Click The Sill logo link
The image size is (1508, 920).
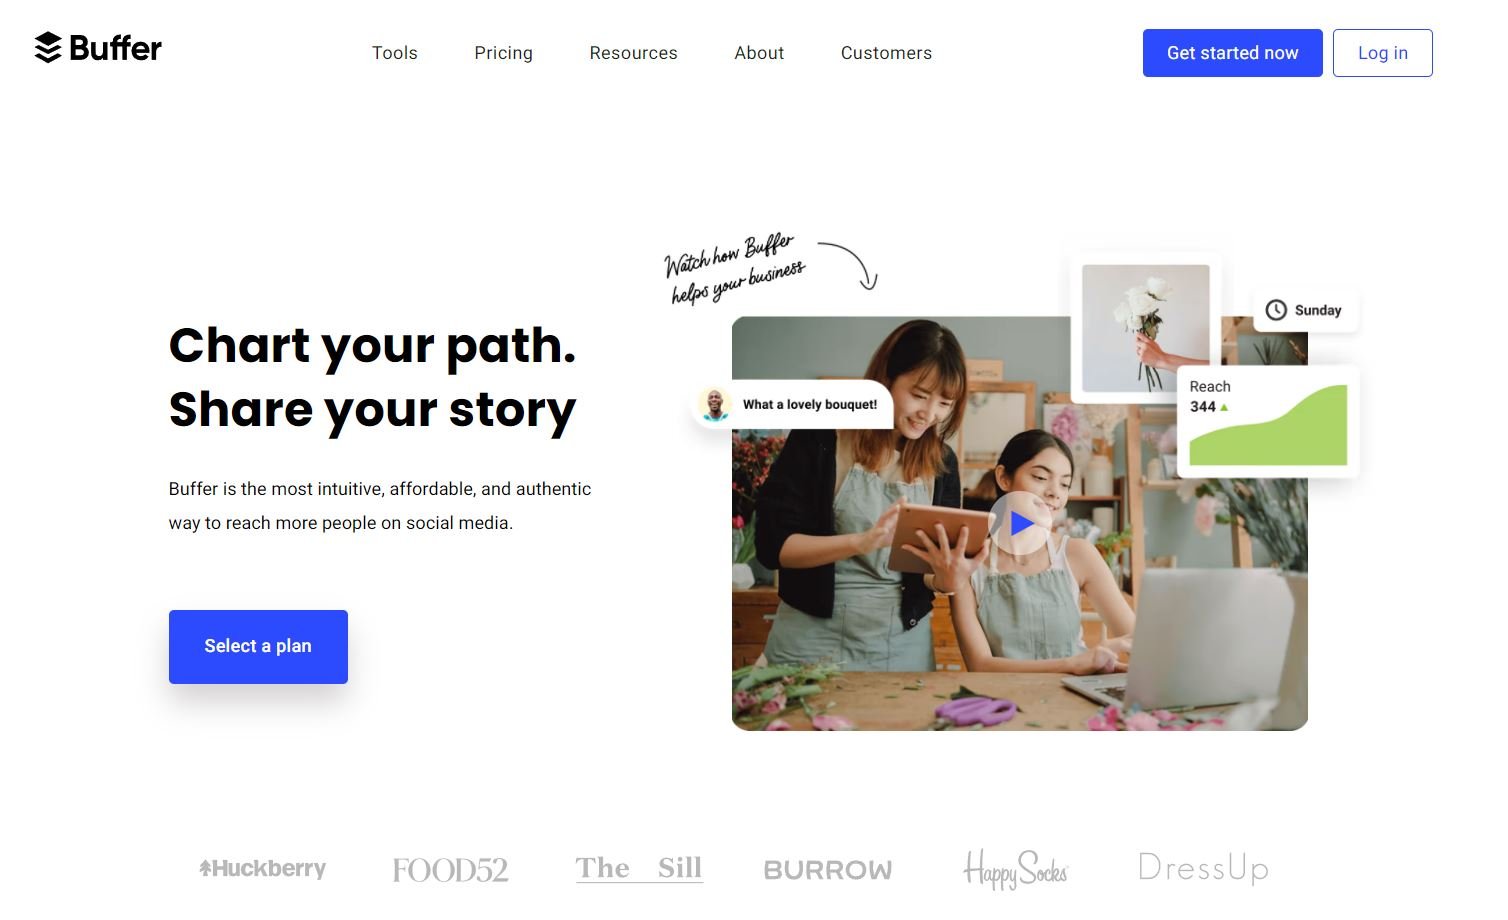point(639,868)
